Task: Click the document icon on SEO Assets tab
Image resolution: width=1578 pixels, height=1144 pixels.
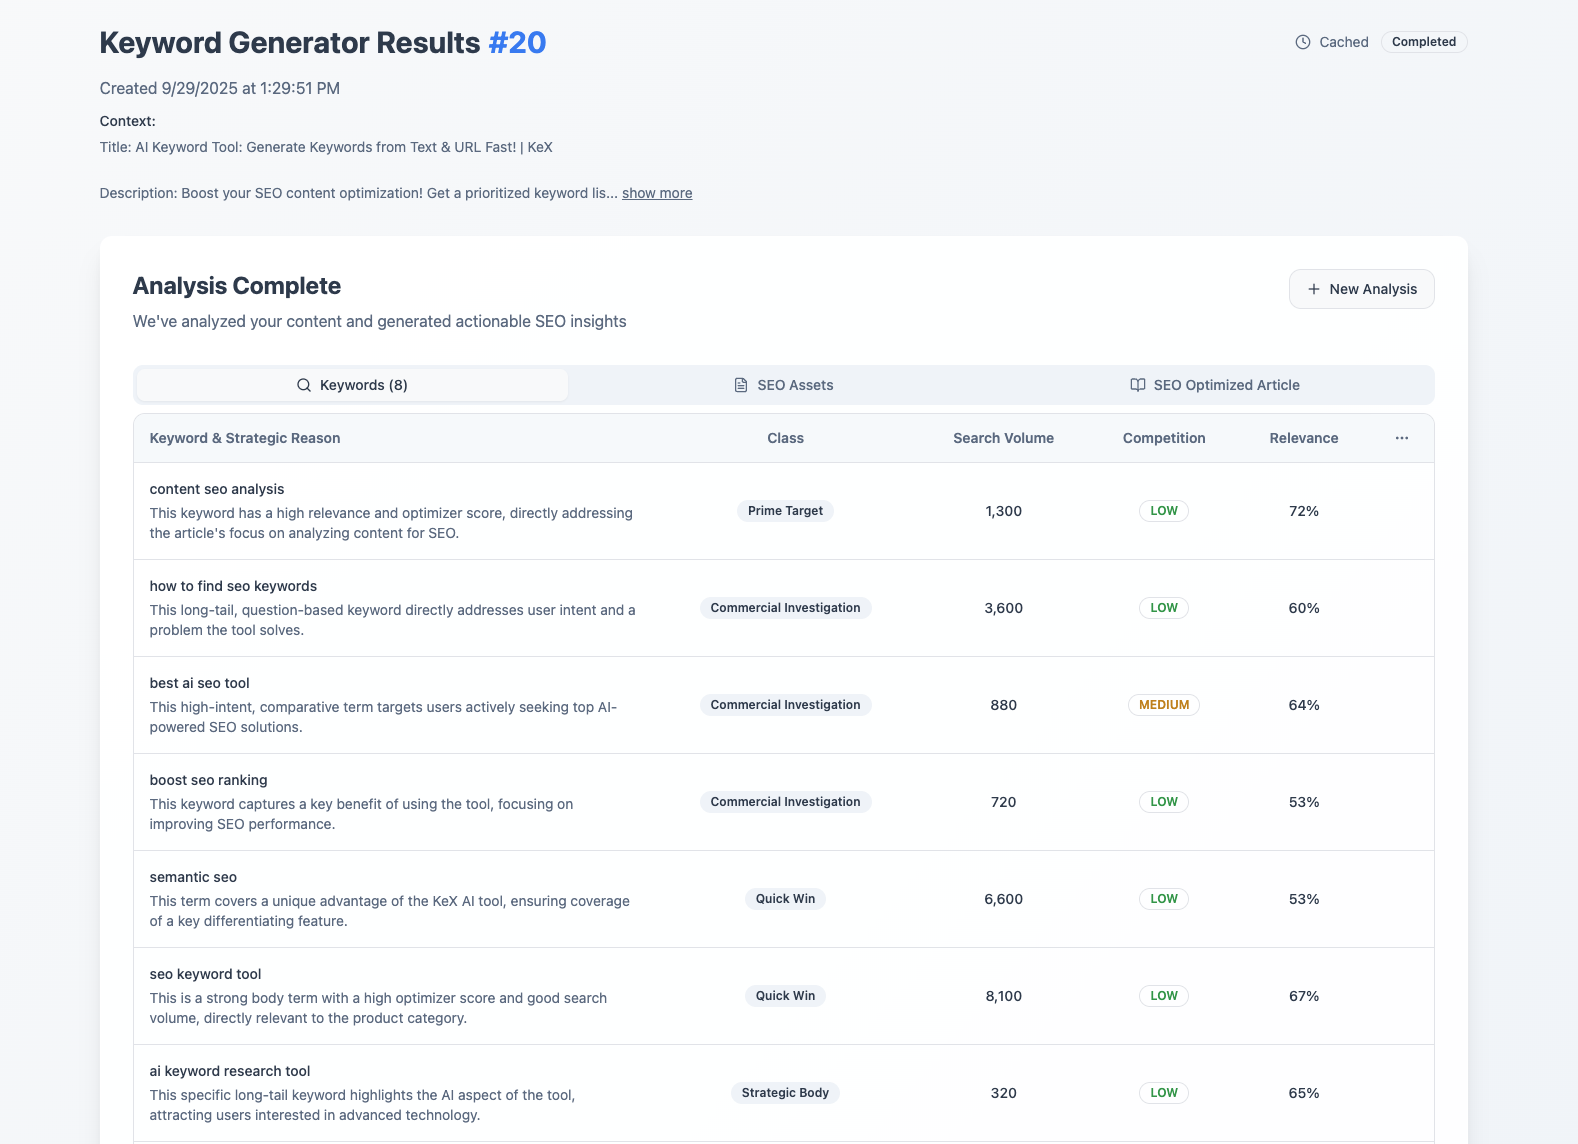Action: click(740, 384)
